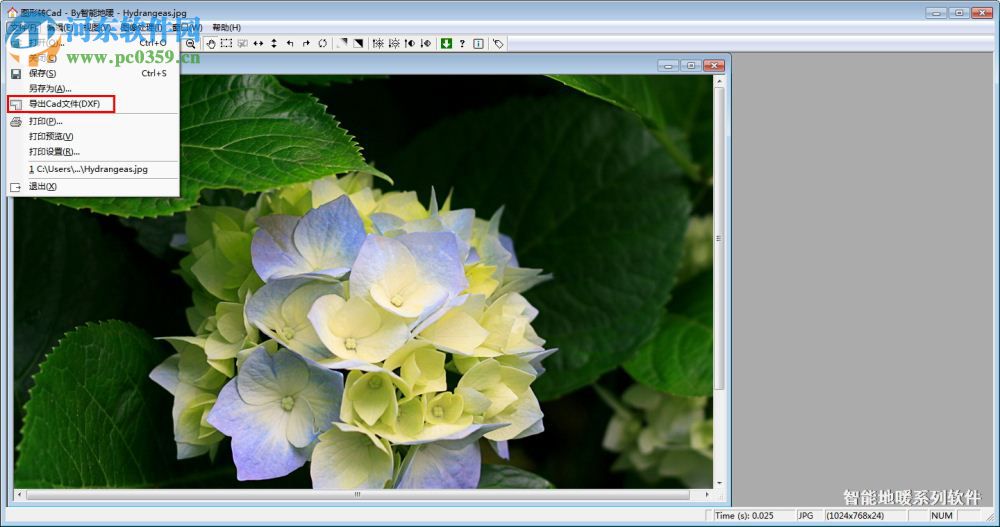The width and height of the screenshot is (1000, 527).
Task: Activate the rectangular selection tool
Action: pos(227,44)
